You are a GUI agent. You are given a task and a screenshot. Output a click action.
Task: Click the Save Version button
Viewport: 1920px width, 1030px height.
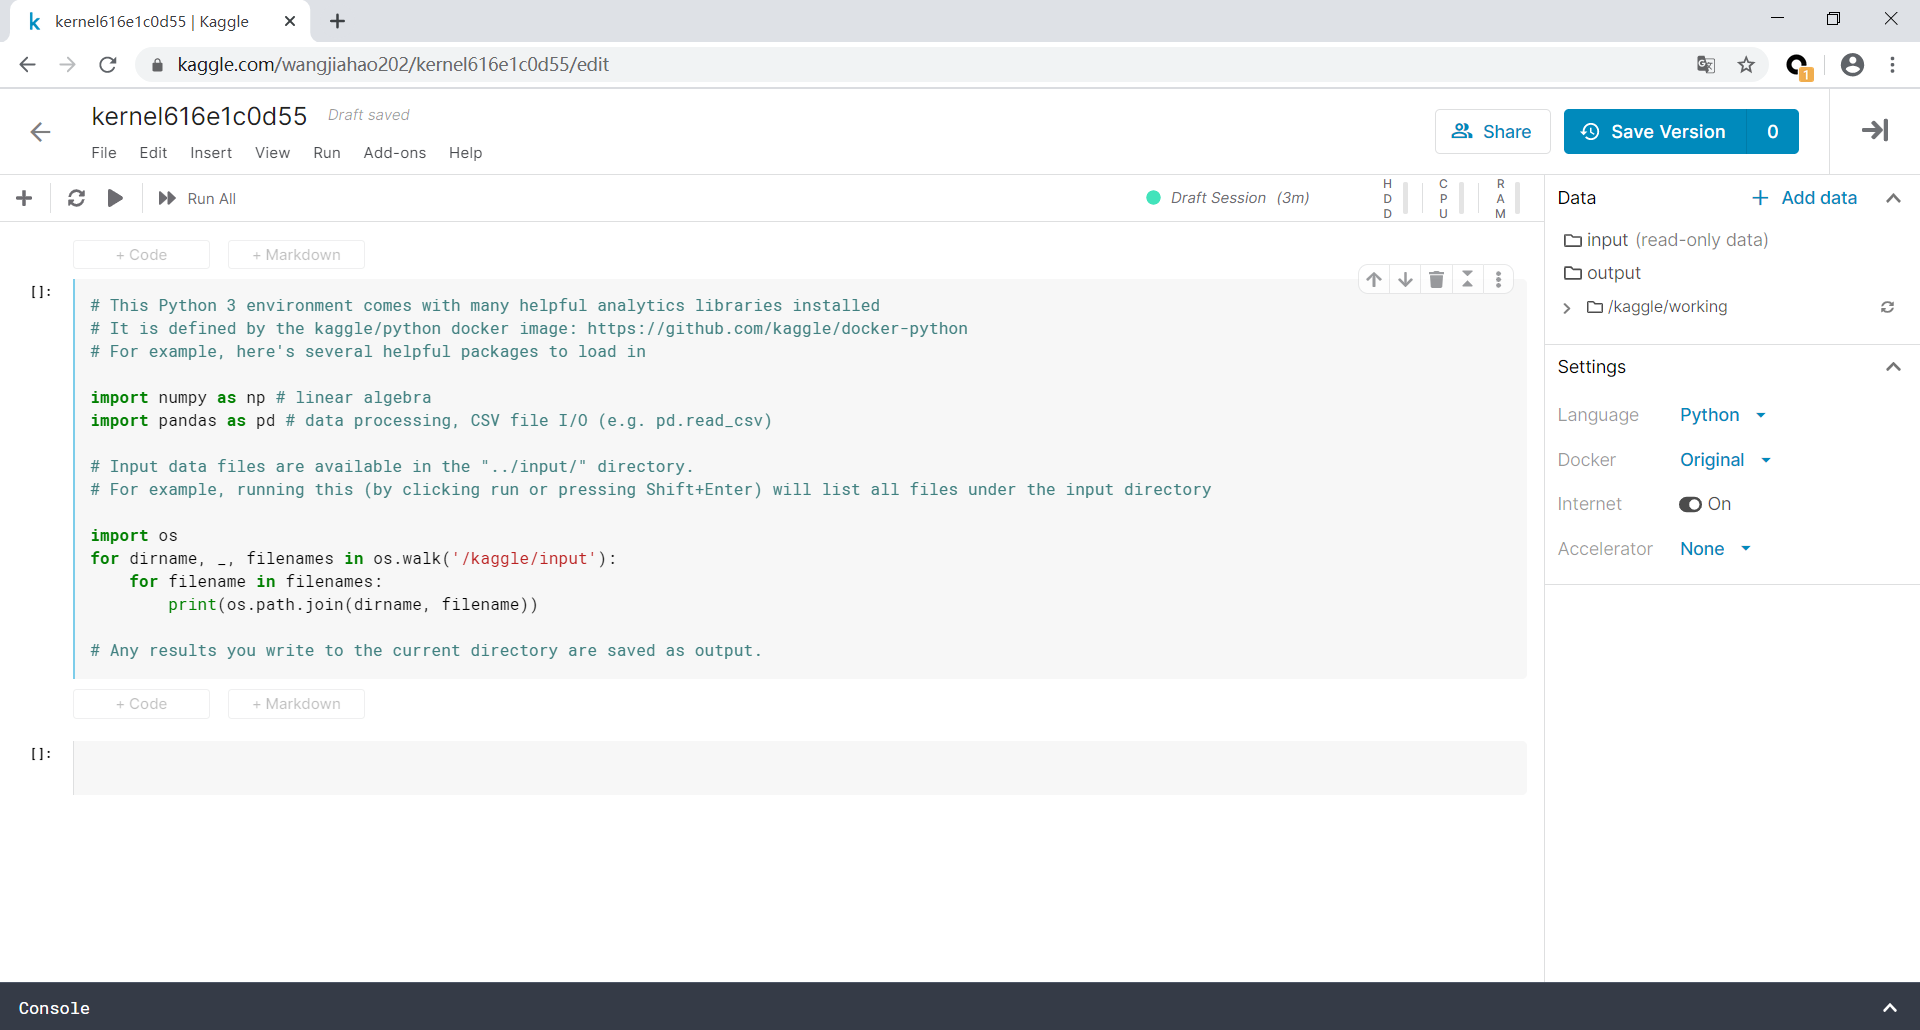click(x=1655, y=131)
